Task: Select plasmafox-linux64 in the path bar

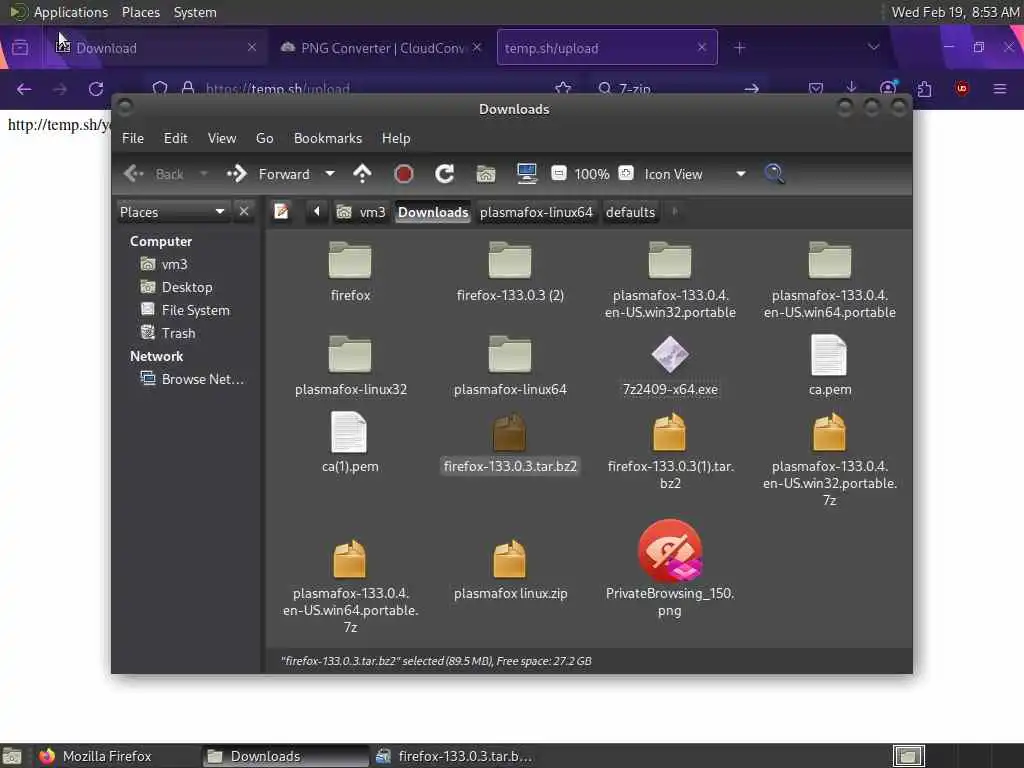Action: click(x=536, y=212)
